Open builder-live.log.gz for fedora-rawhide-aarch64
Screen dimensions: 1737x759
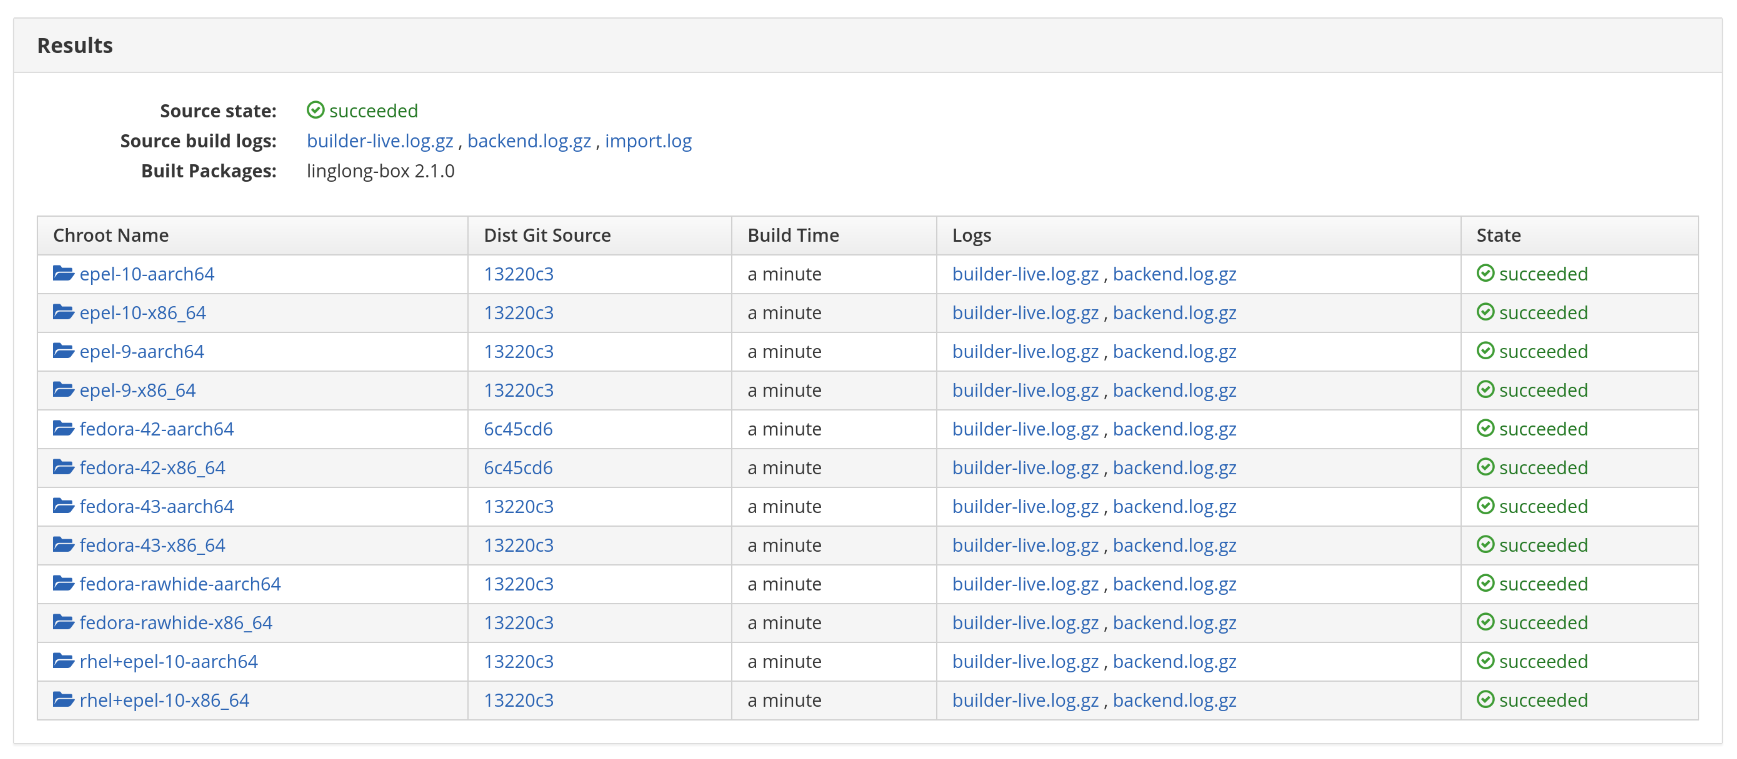(x=1025, y=584)
